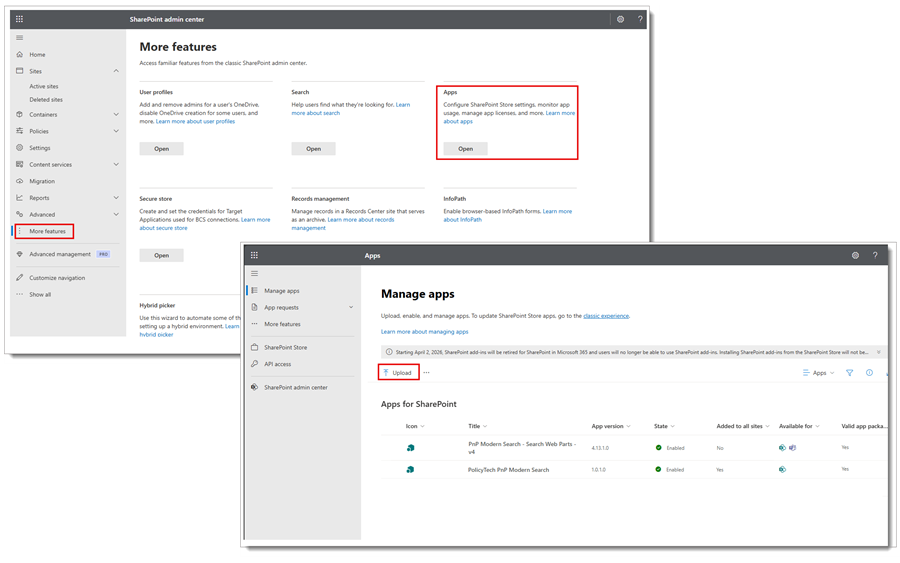The width and height of the screenshot is (900, 563).
Task: Go to Active sites in navigation
Action: (x=44, y=86)
